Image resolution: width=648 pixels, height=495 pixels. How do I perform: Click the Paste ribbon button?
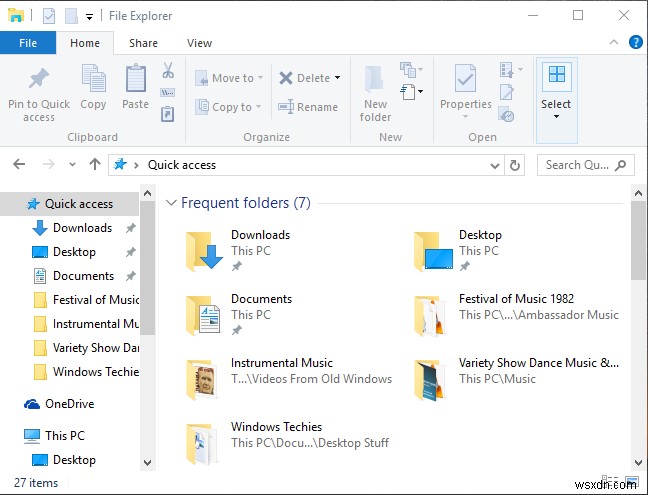(136, 87)
